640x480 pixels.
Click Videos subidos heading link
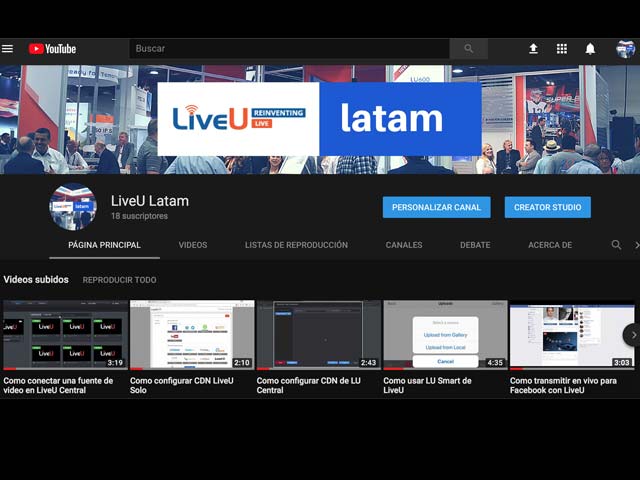36,280
